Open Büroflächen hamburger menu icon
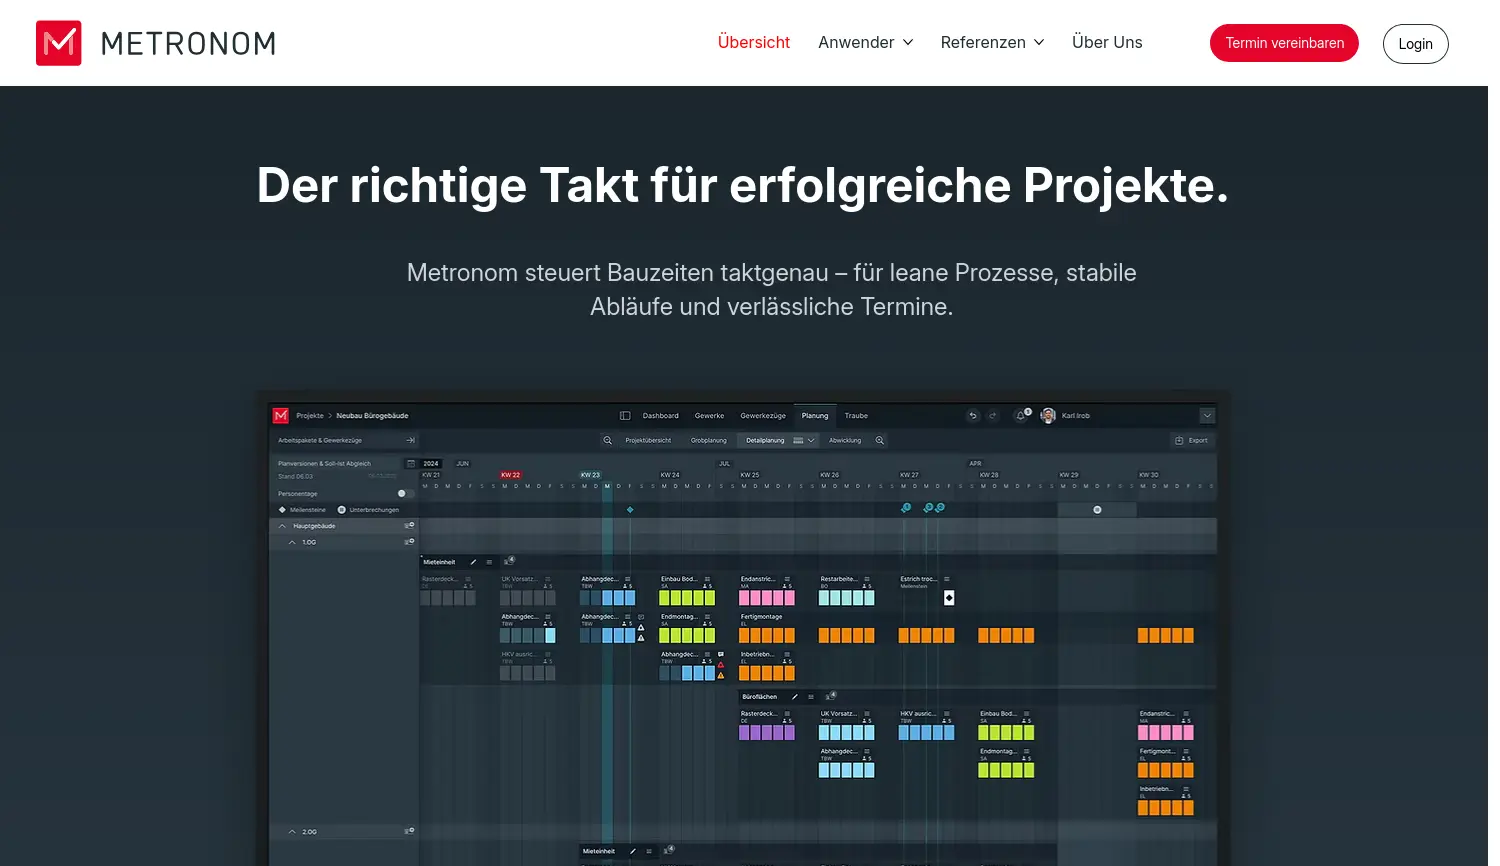Viewport: 1500px width, 866px height. [x=811, y=697]
